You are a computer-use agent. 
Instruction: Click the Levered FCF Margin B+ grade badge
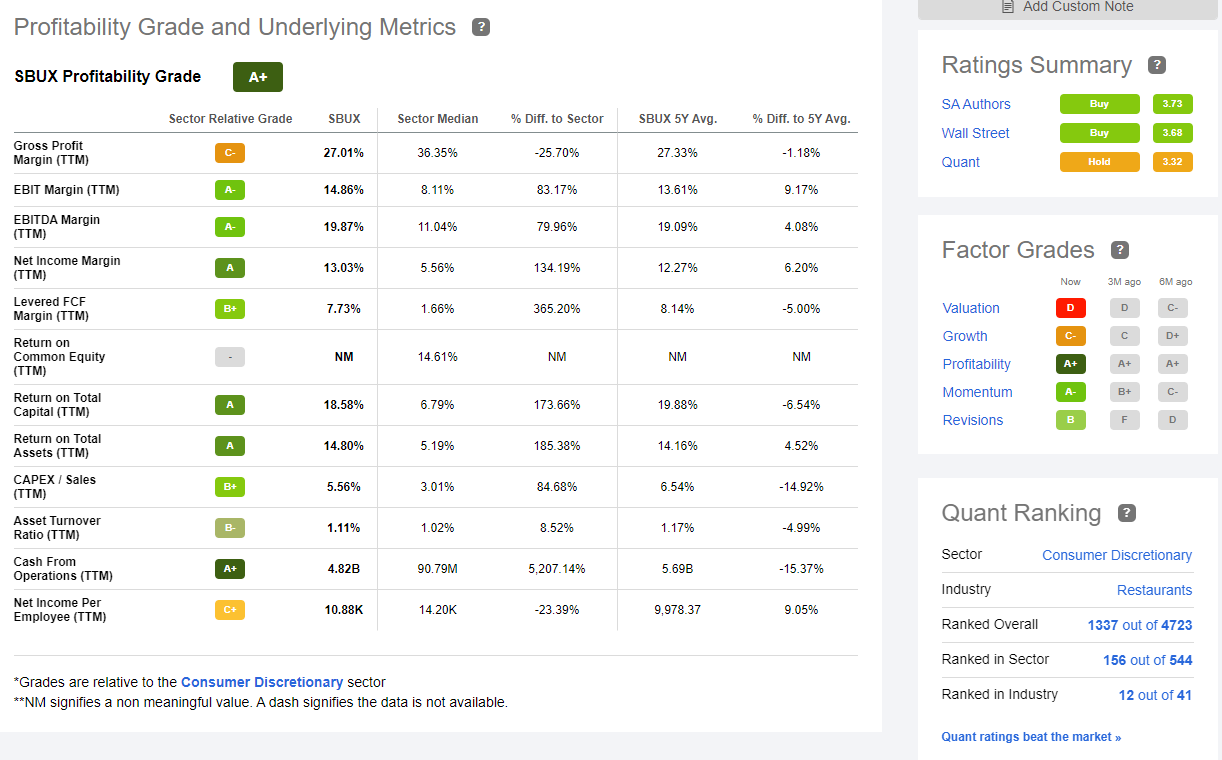click(x=230, y=309)
